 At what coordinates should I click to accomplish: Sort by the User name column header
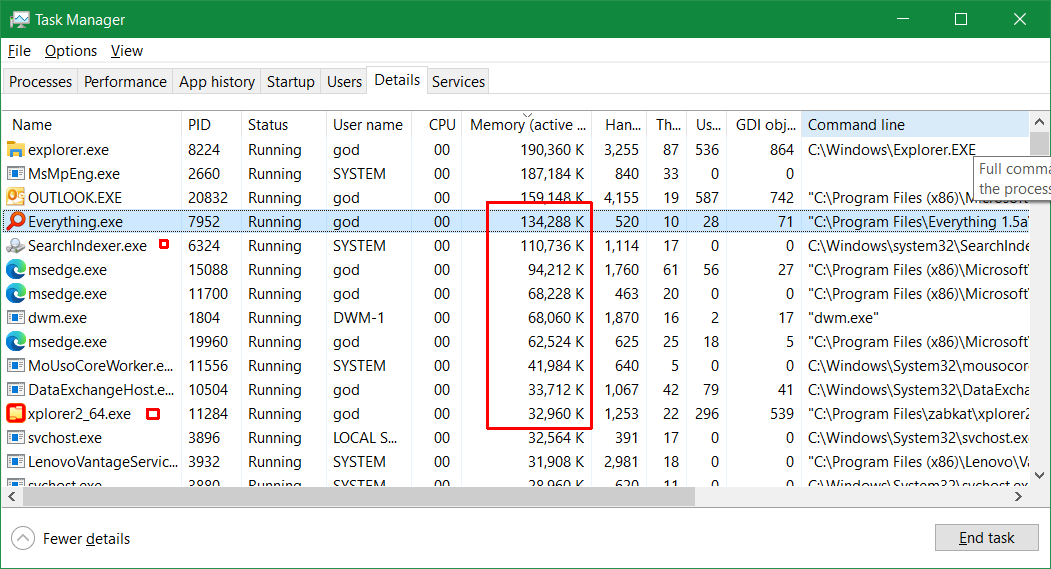pos(369,125)
